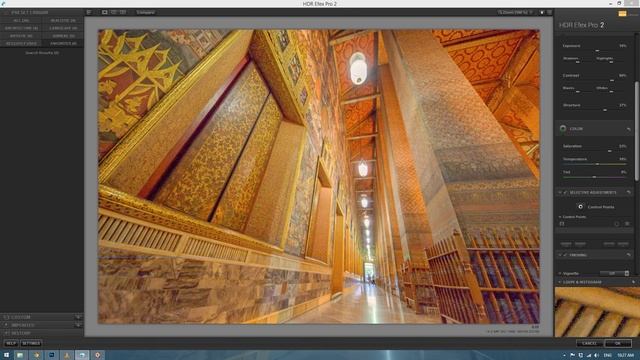
Task: Select side-by-side preview view icon
Action: [123, 12]
